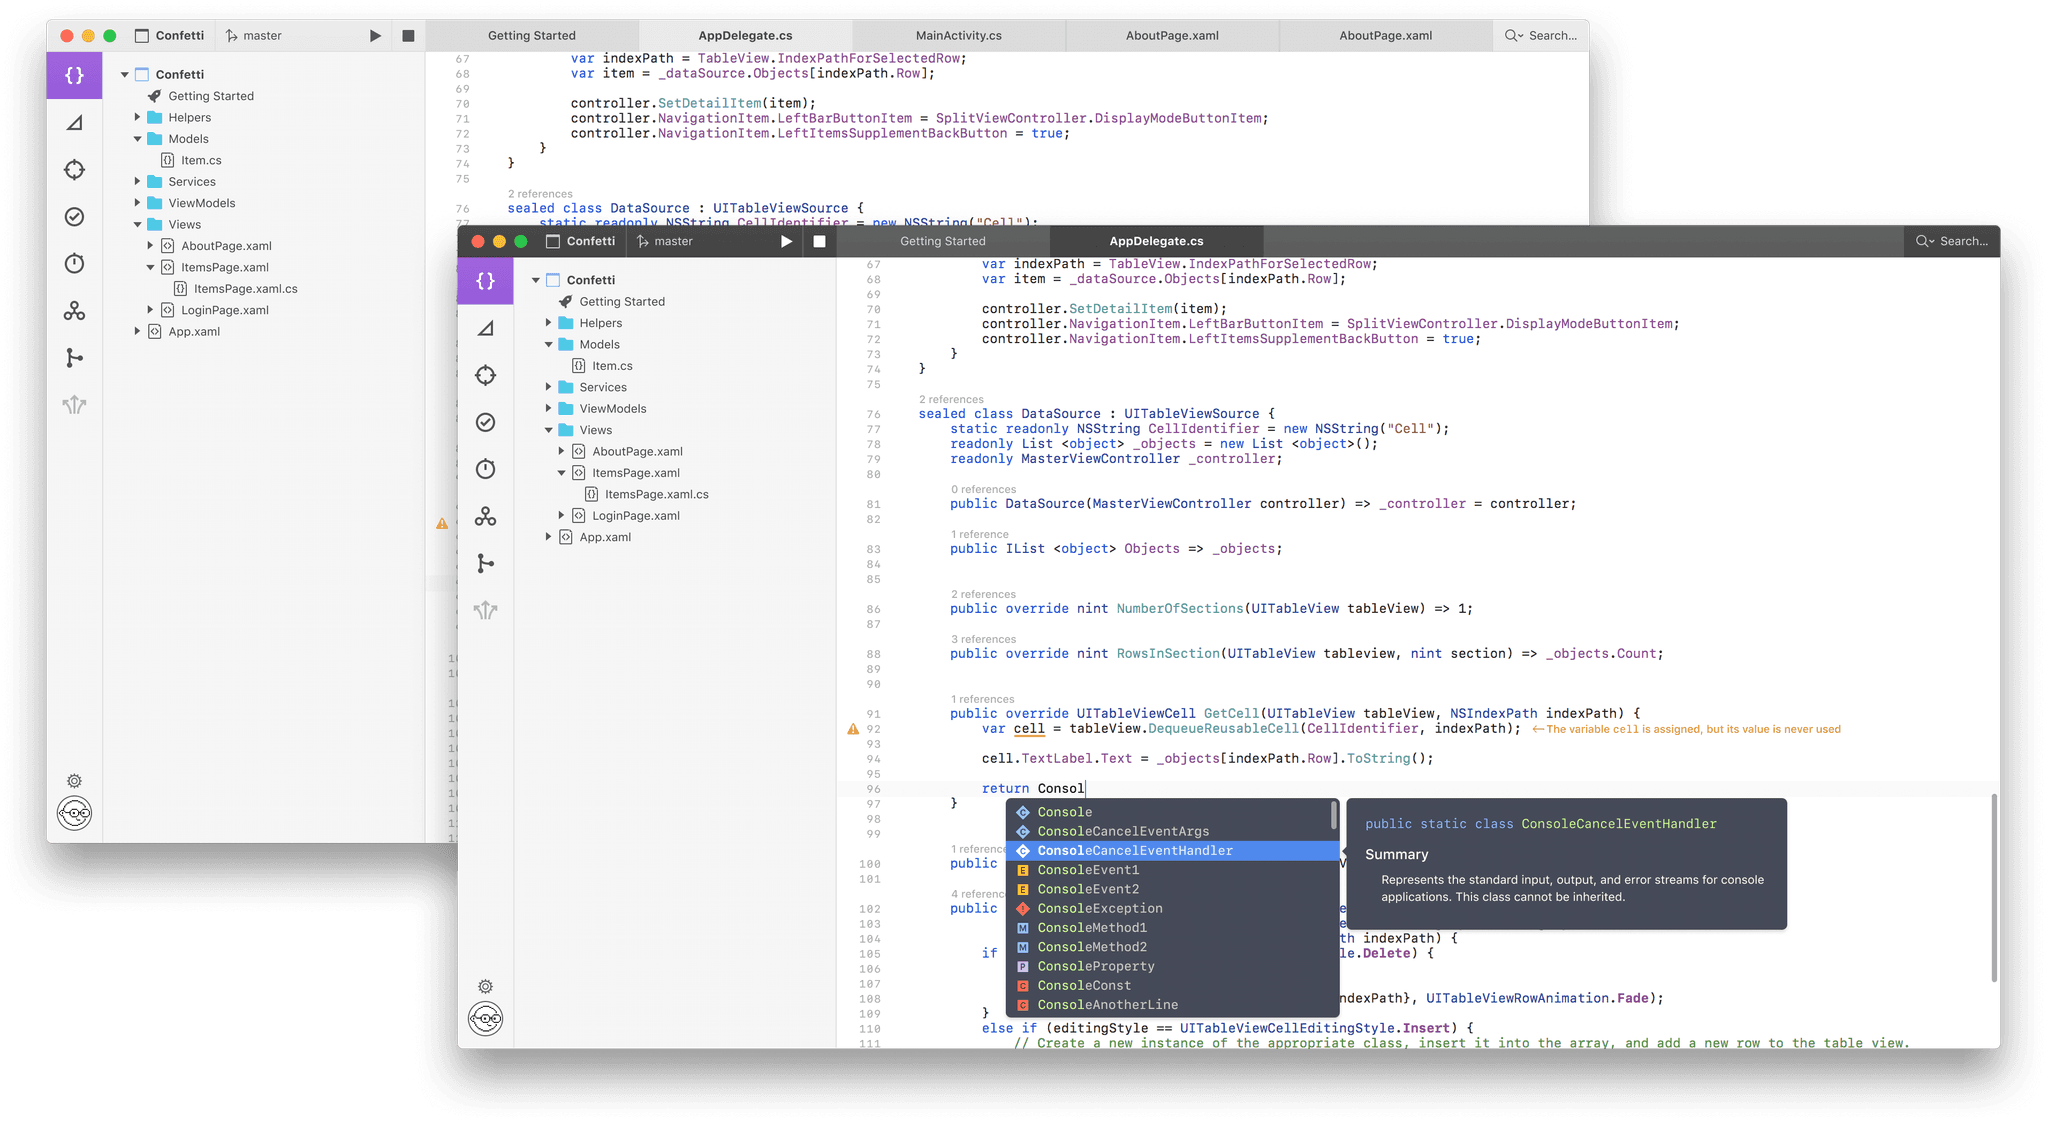
Task: Expand the Helpers folder in front window
Action: [x=548, y=323]
